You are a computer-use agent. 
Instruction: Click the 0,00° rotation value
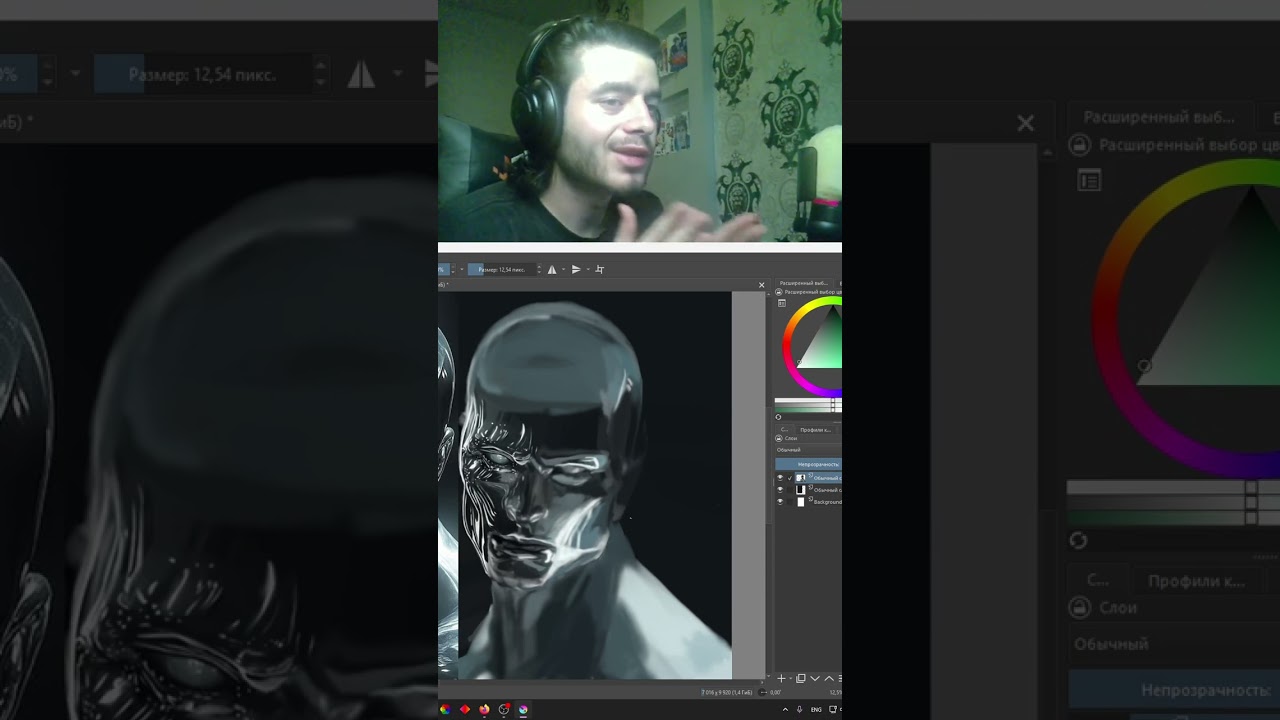tap(776, 692)
